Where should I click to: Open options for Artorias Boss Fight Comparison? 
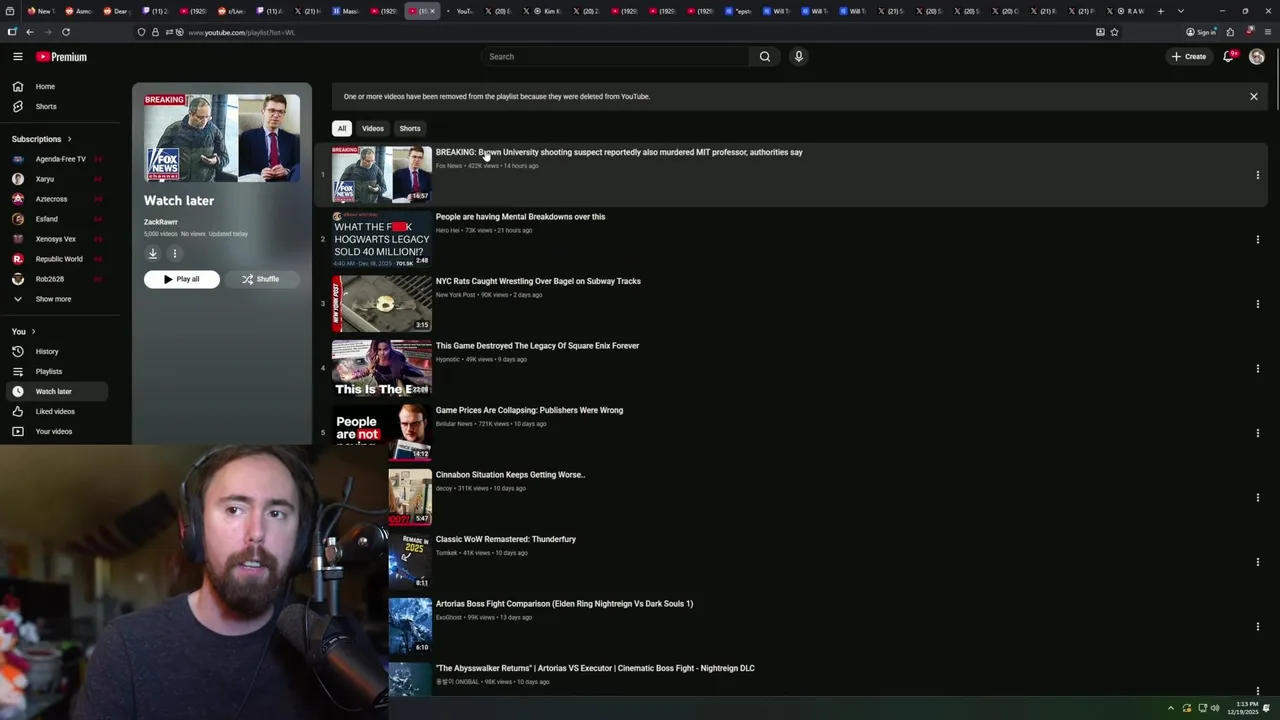(x=1257, y=627)
